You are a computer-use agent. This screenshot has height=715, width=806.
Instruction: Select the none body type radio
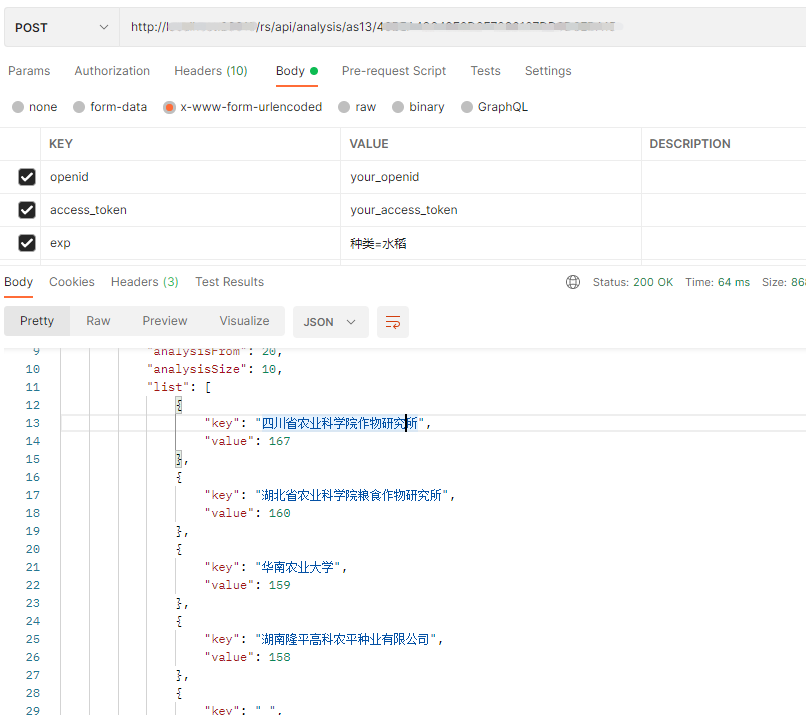click(x=18, y=107)
